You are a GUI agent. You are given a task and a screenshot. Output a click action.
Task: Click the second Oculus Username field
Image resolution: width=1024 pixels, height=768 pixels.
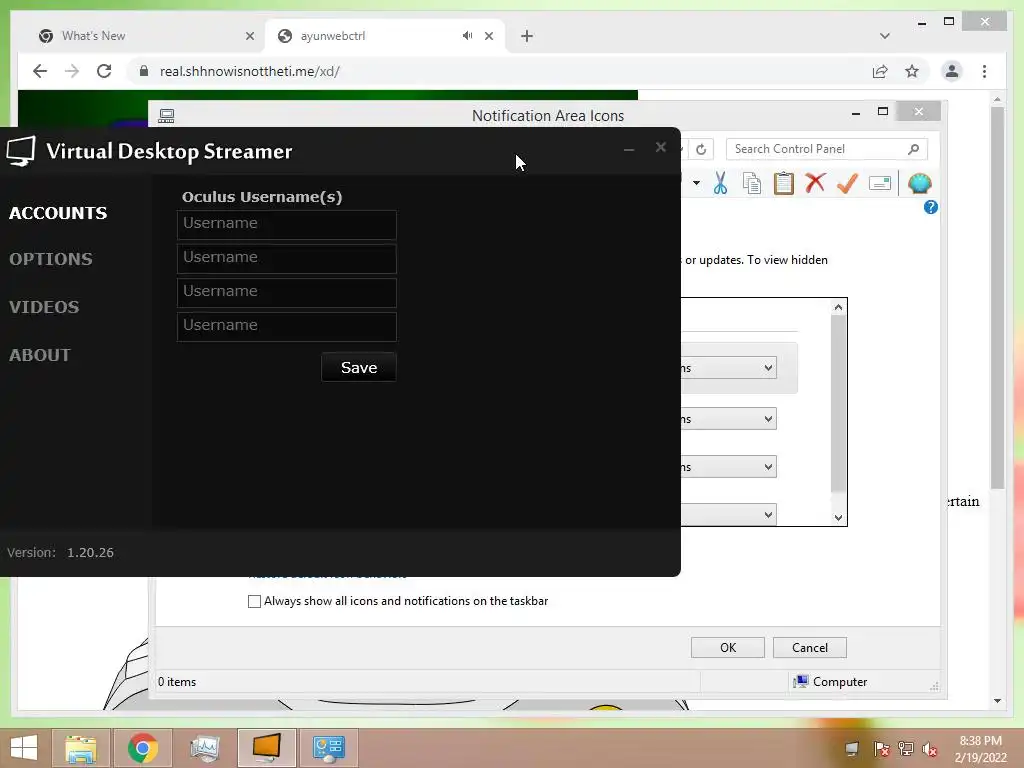287,259
